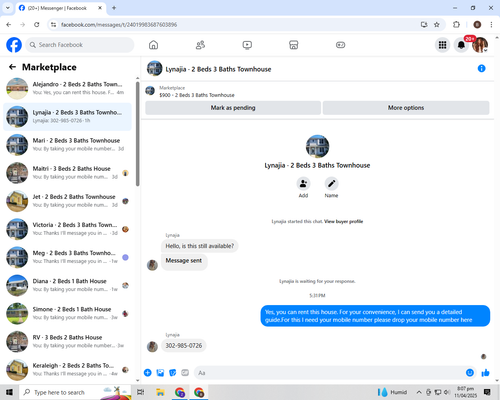Open Keraleigh 2 Beds 2 Baths conversation
Screen dimensions: 500x400
(x=68, y=370)
